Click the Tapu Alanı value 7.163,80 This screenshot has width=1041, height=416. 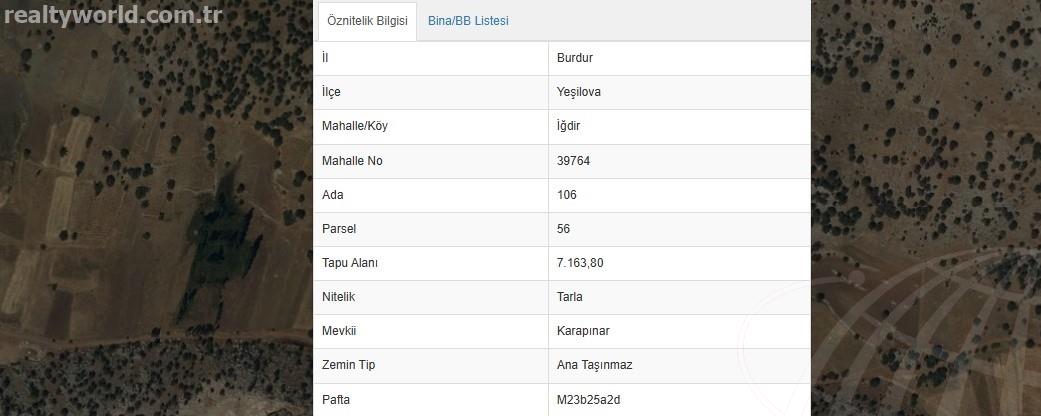click(x=580, y=263)
